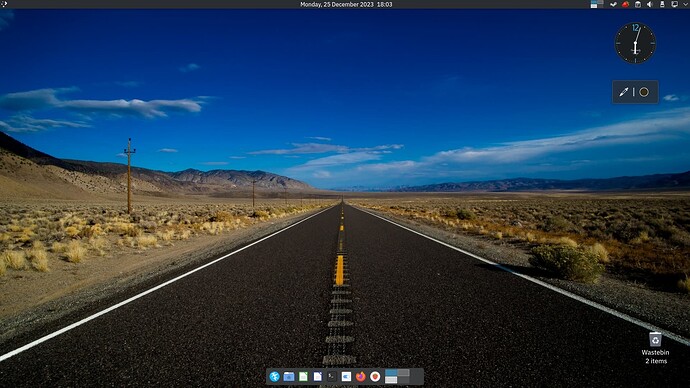Viewport: 690px width, 388px height.
Task: Open the blue file manager dock icon
Action: (x=289, y=377)
